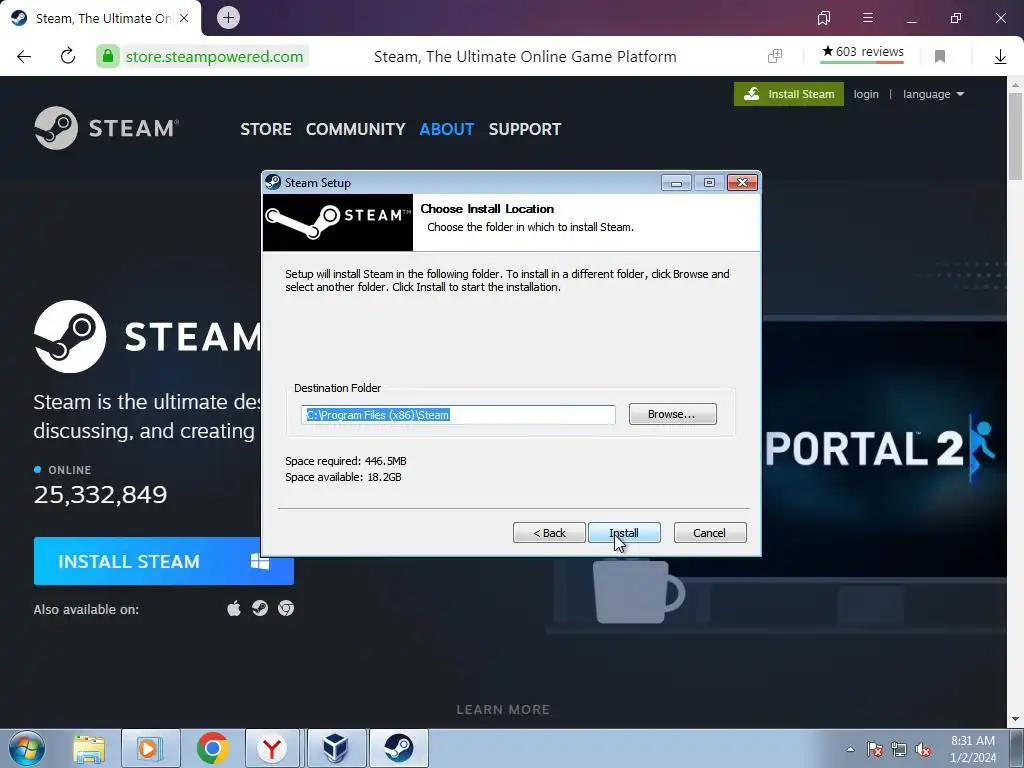Click the Steam icon in Setup title bar
The width and height of the screenshot is (1024, 768).
coord(273,182)
